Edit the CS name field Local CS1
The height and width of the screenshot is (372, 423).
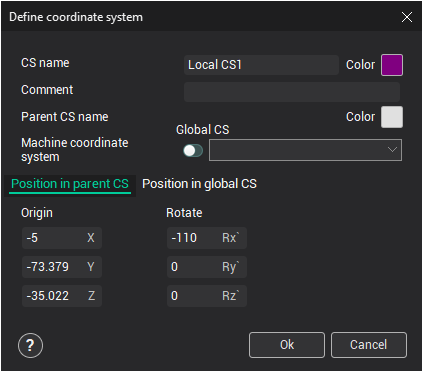pyautogui.click(x=261, y=65)
